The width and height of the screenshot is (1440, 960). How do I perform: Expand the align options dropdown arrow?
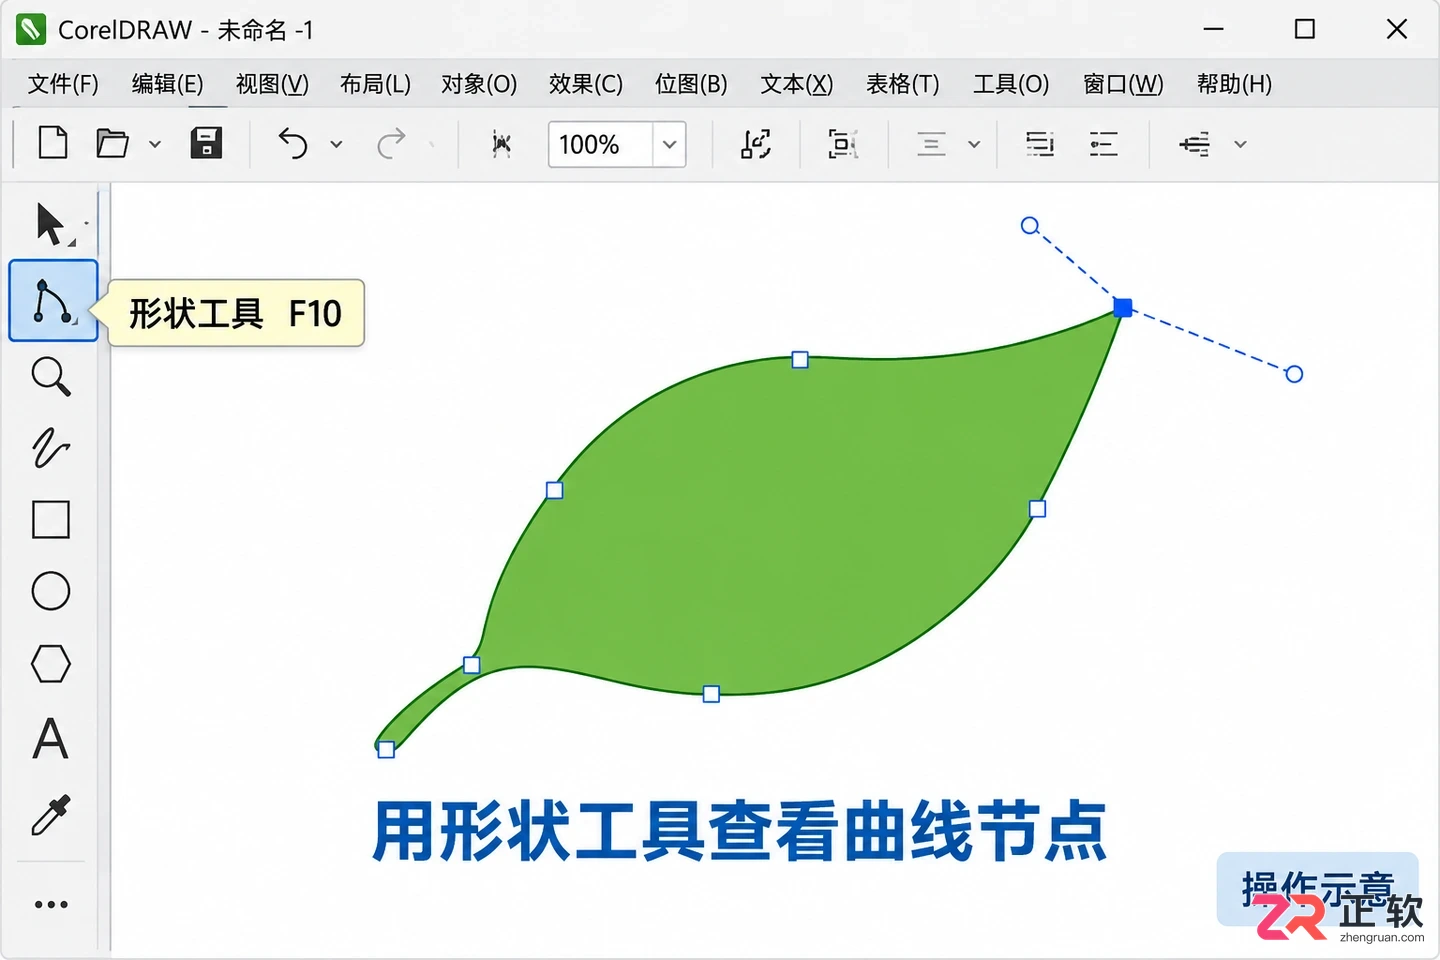[x=974, y=144]
